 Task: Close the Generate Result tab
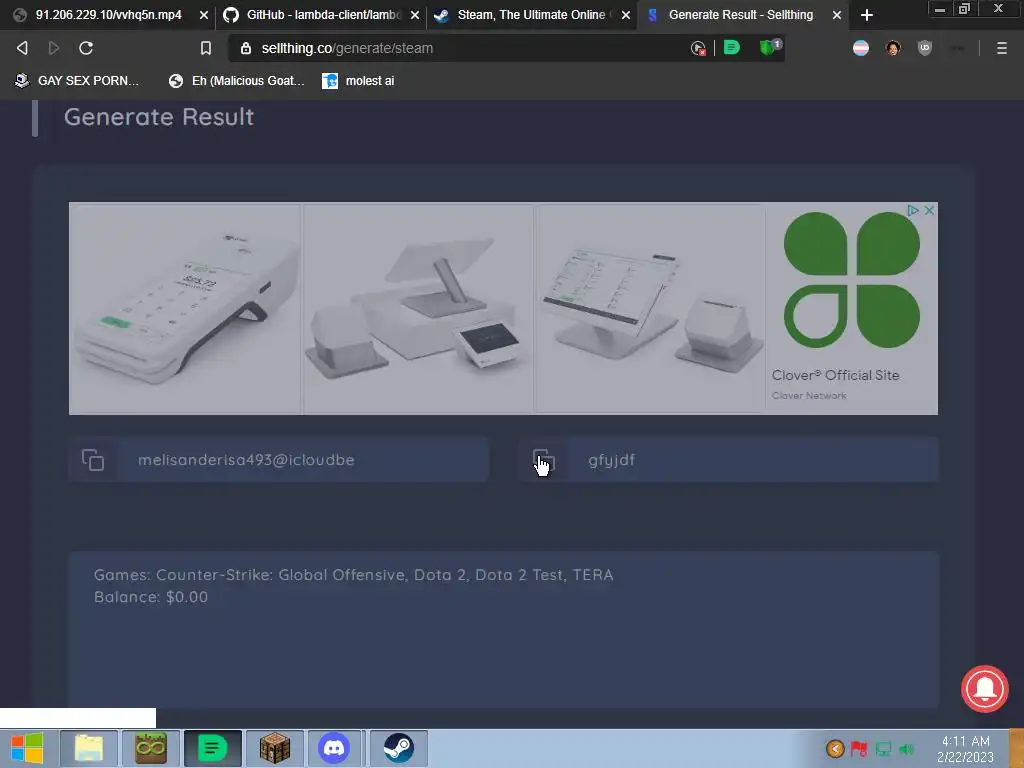coord(837,15)
